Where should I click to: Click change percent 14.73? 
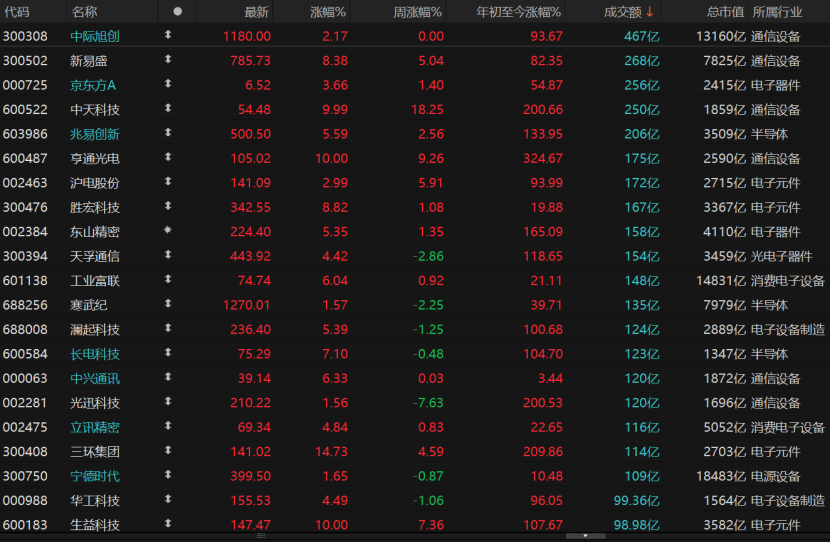tap(331, 452)
